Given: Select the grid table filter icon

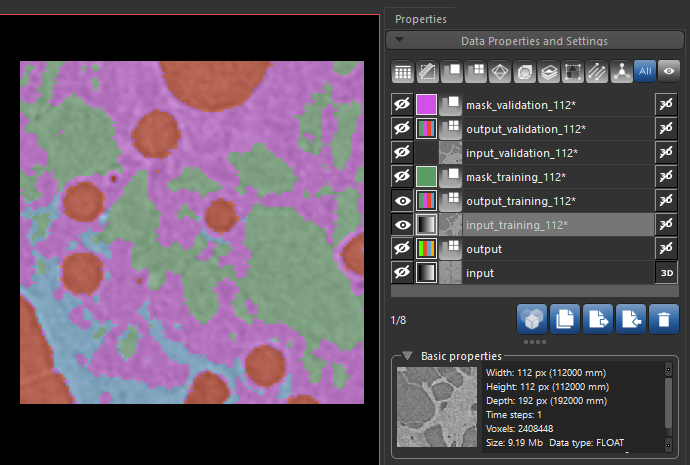Looking at the screenshot, I should point(402,72).
